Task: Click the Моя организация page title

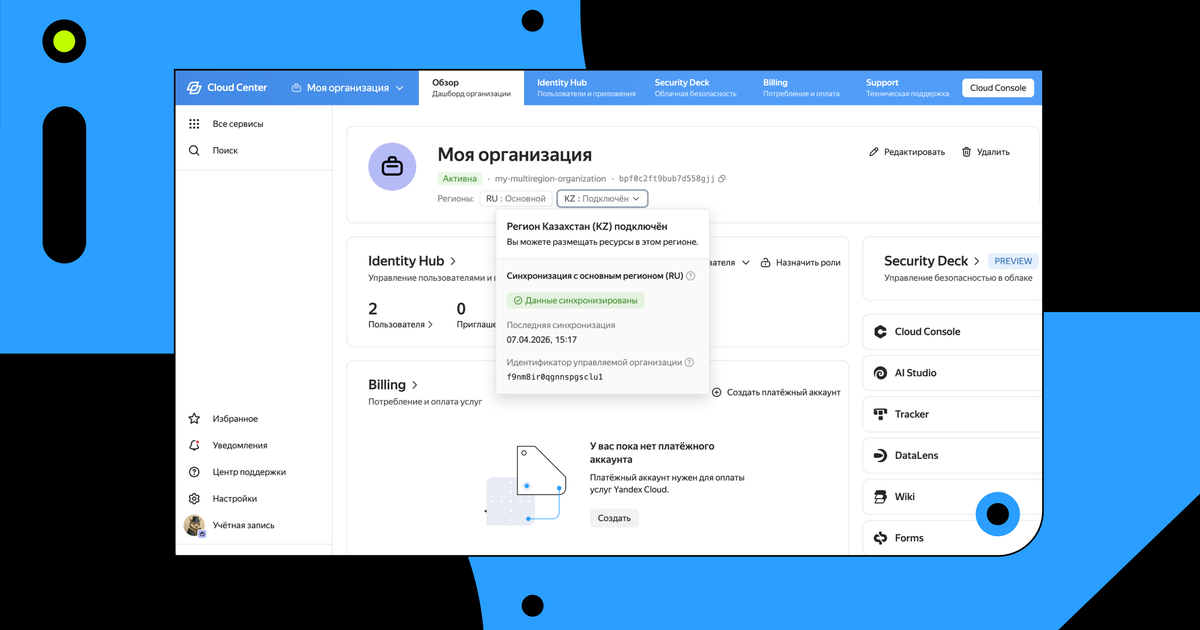Action: [x=515, y=155]
